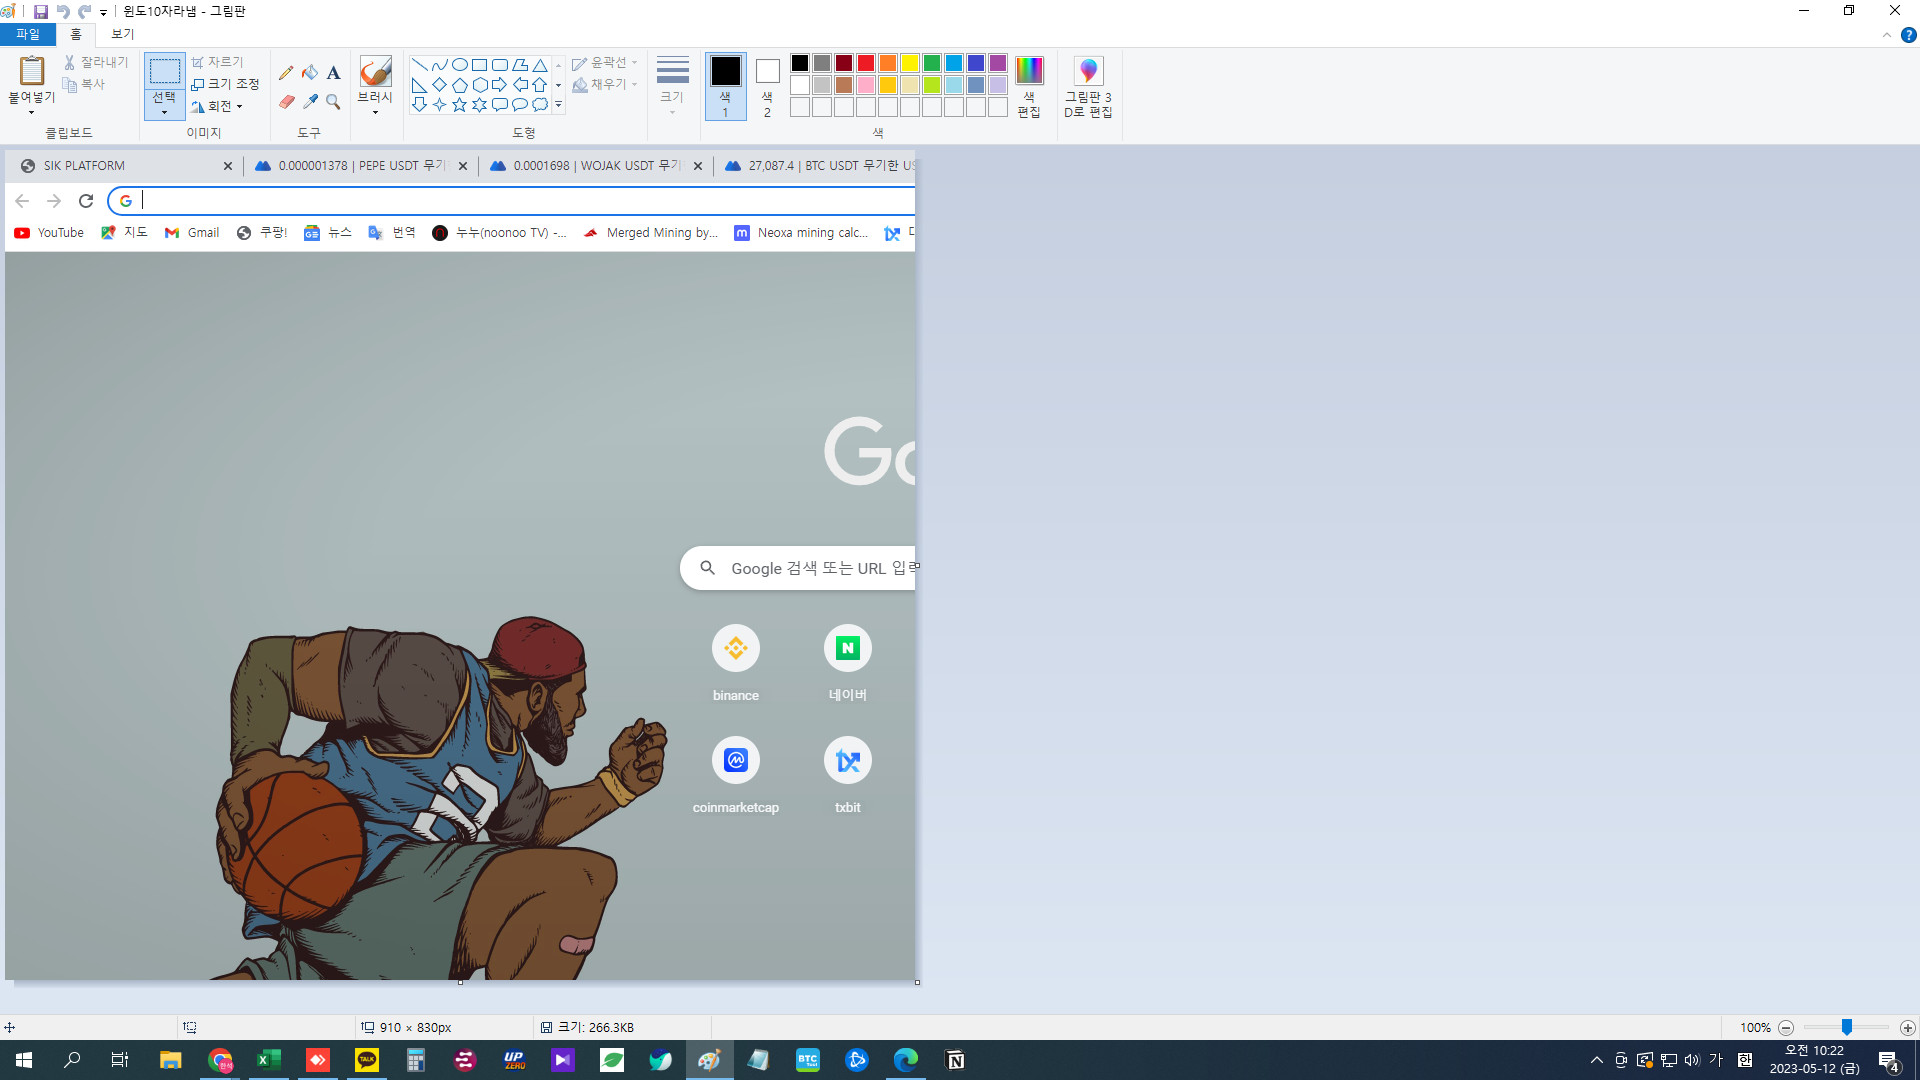Choose the oval shape in the shapes gallery
1920x1080 pixels.
pyautogui.click(x=459, y=64)
